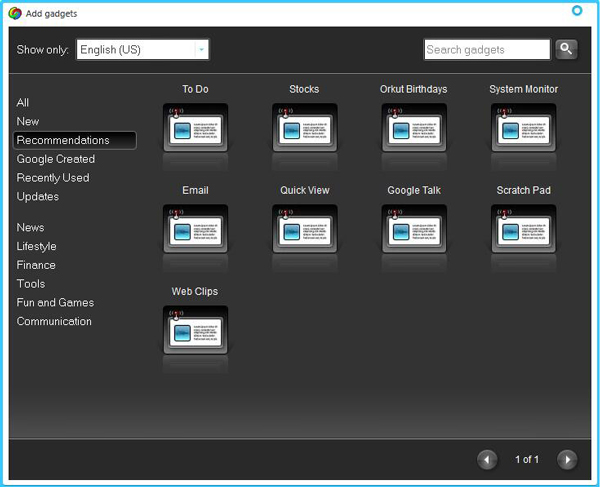Screen dimensions: 600x487
Task: Click the System Monitor title text
Action: click(523, 89)
